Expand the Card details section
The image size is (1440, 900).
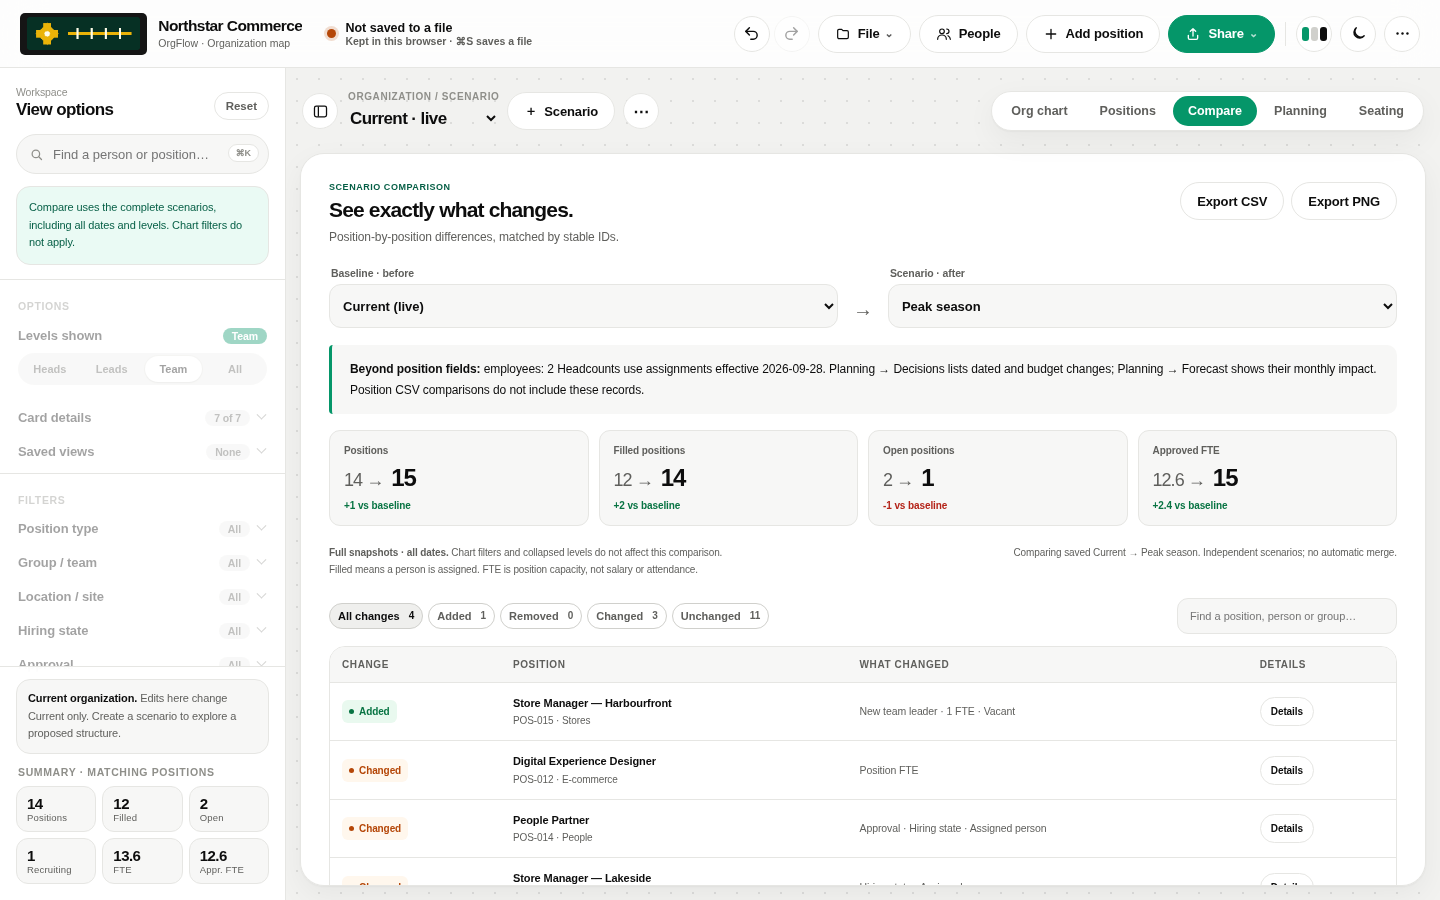[142, 418]
